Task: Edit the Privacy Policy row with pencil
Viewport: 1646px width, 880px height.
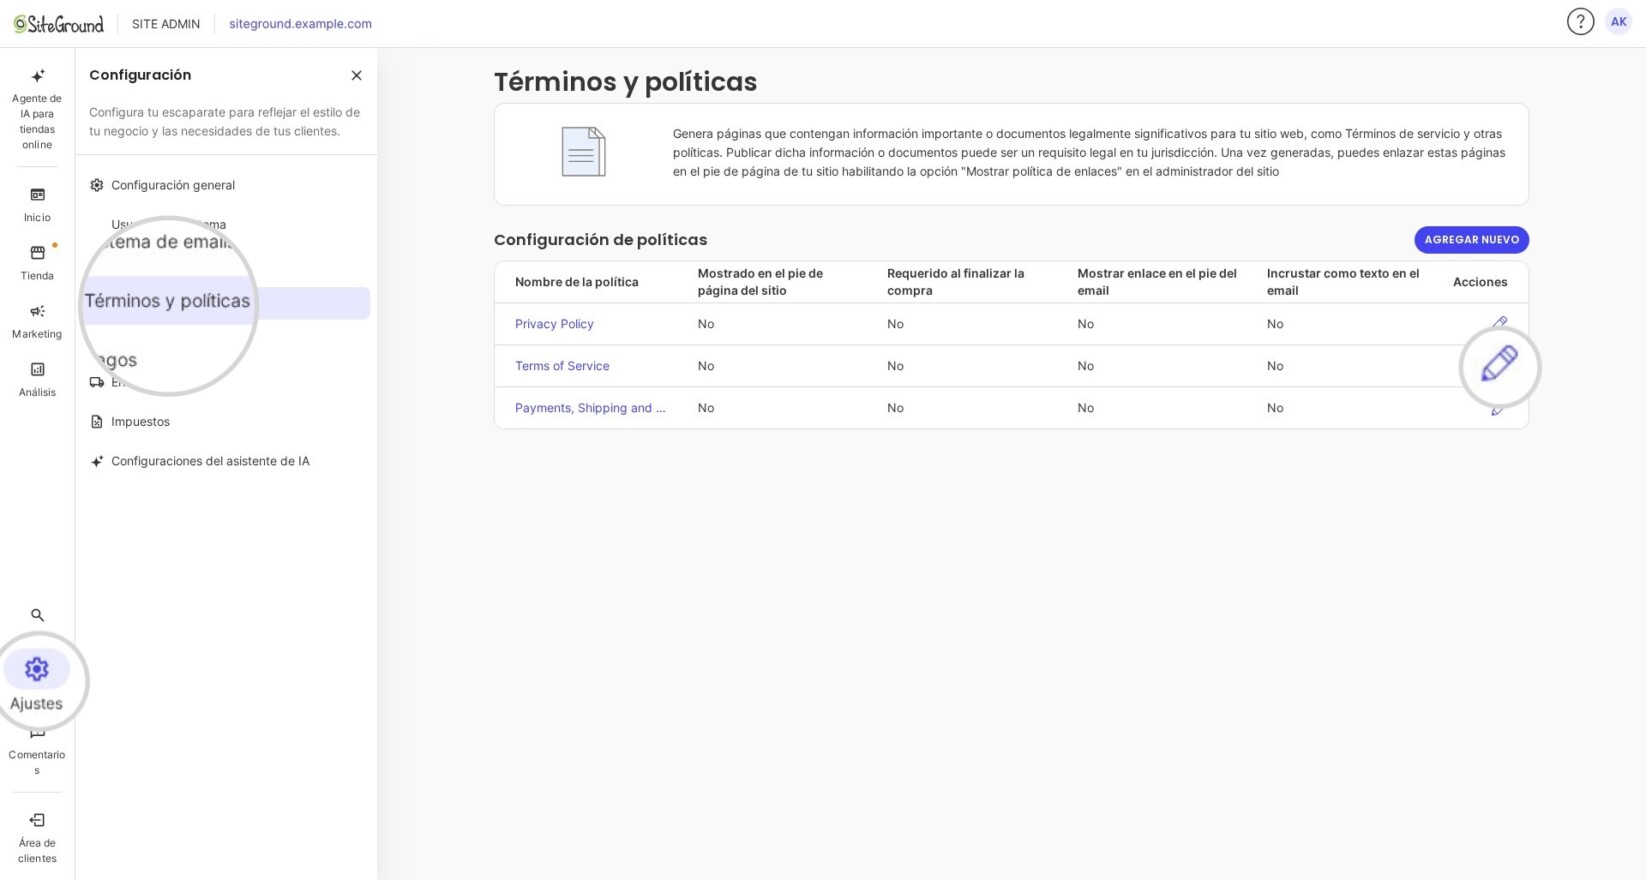Action: pyautogui.click(x=1500, y=323)
